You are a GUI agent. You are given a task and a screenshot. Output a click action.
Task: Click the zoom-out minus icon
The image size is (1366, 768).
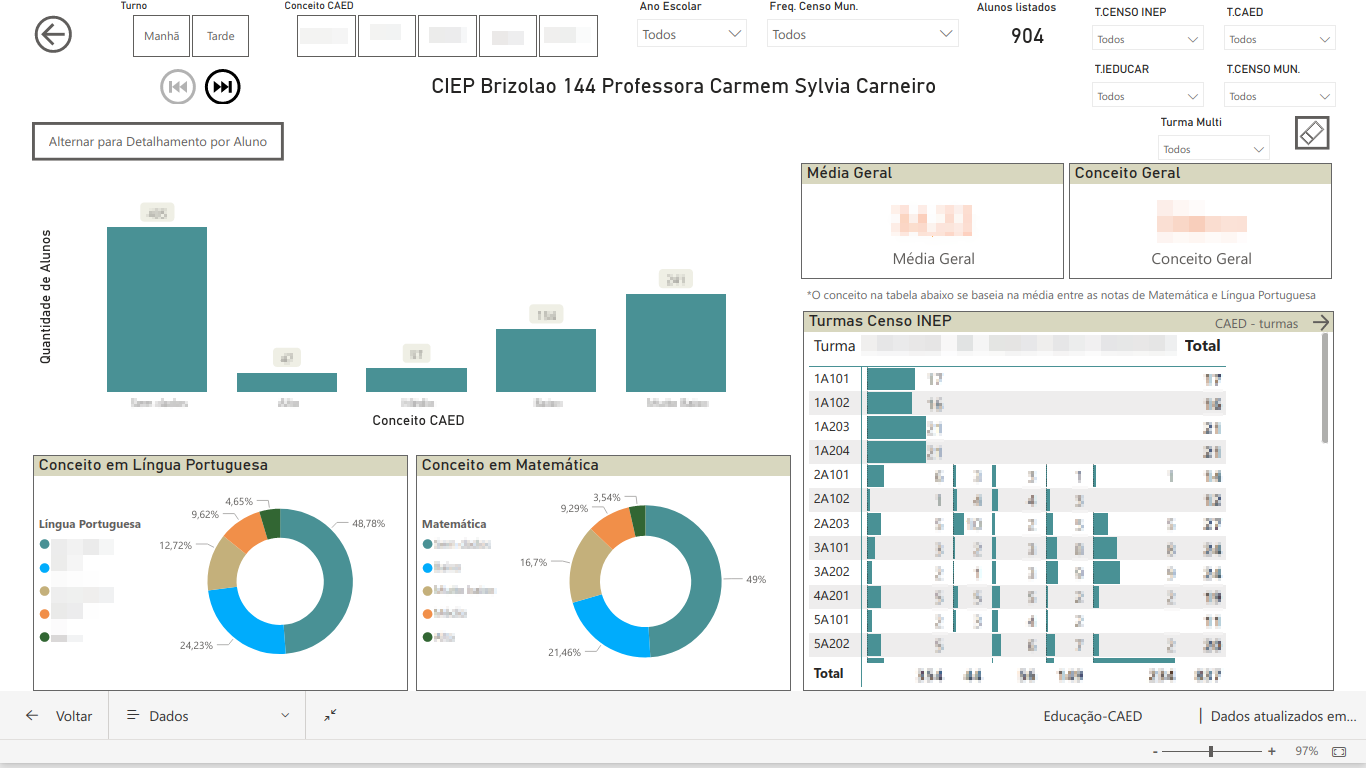click(1155, 751)
